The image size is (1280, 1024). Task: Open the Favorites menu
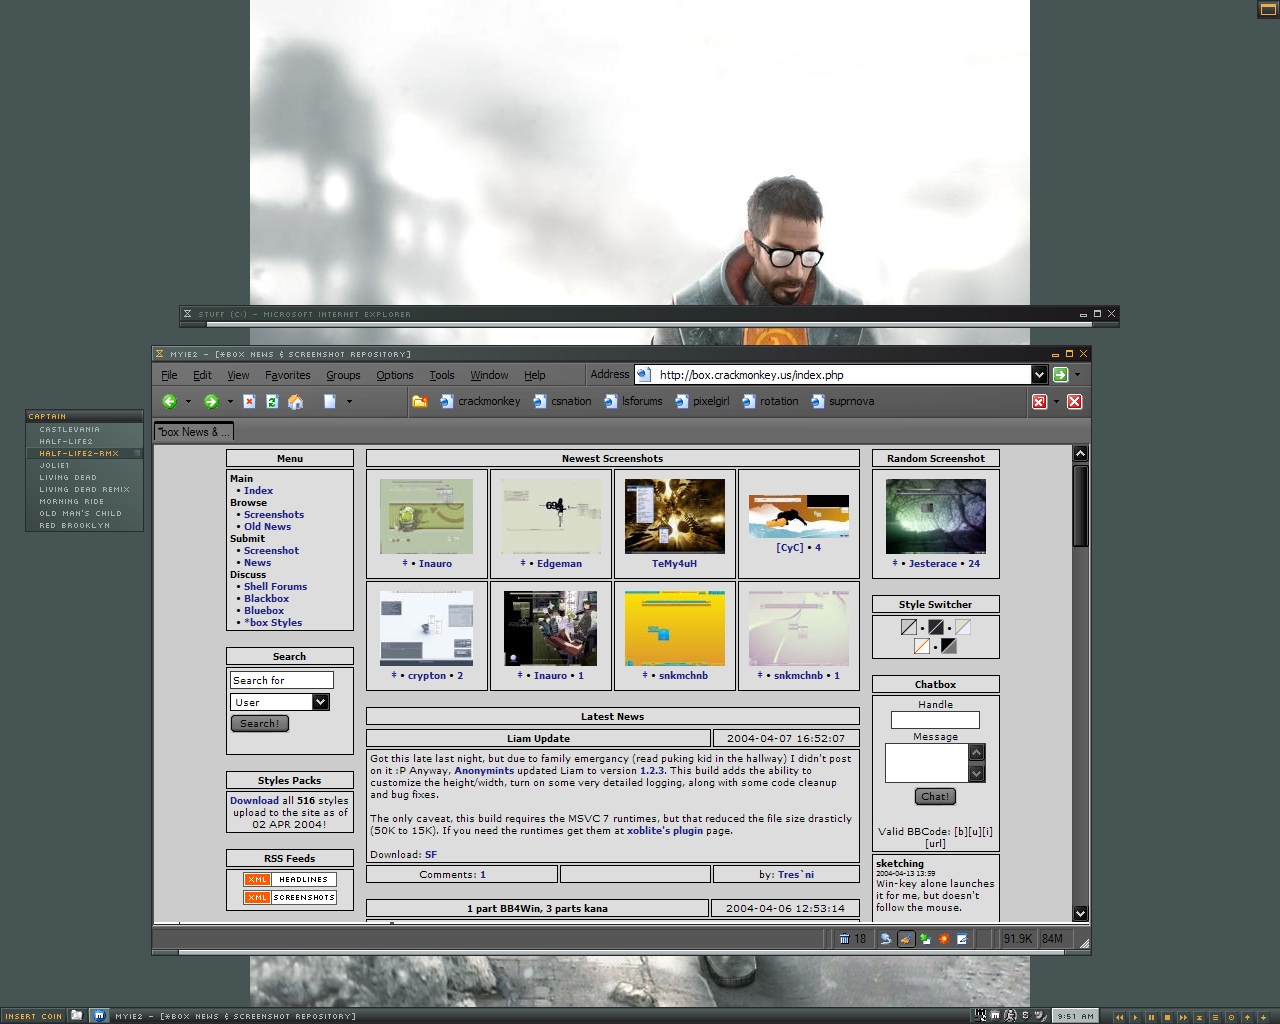point(288,375)
